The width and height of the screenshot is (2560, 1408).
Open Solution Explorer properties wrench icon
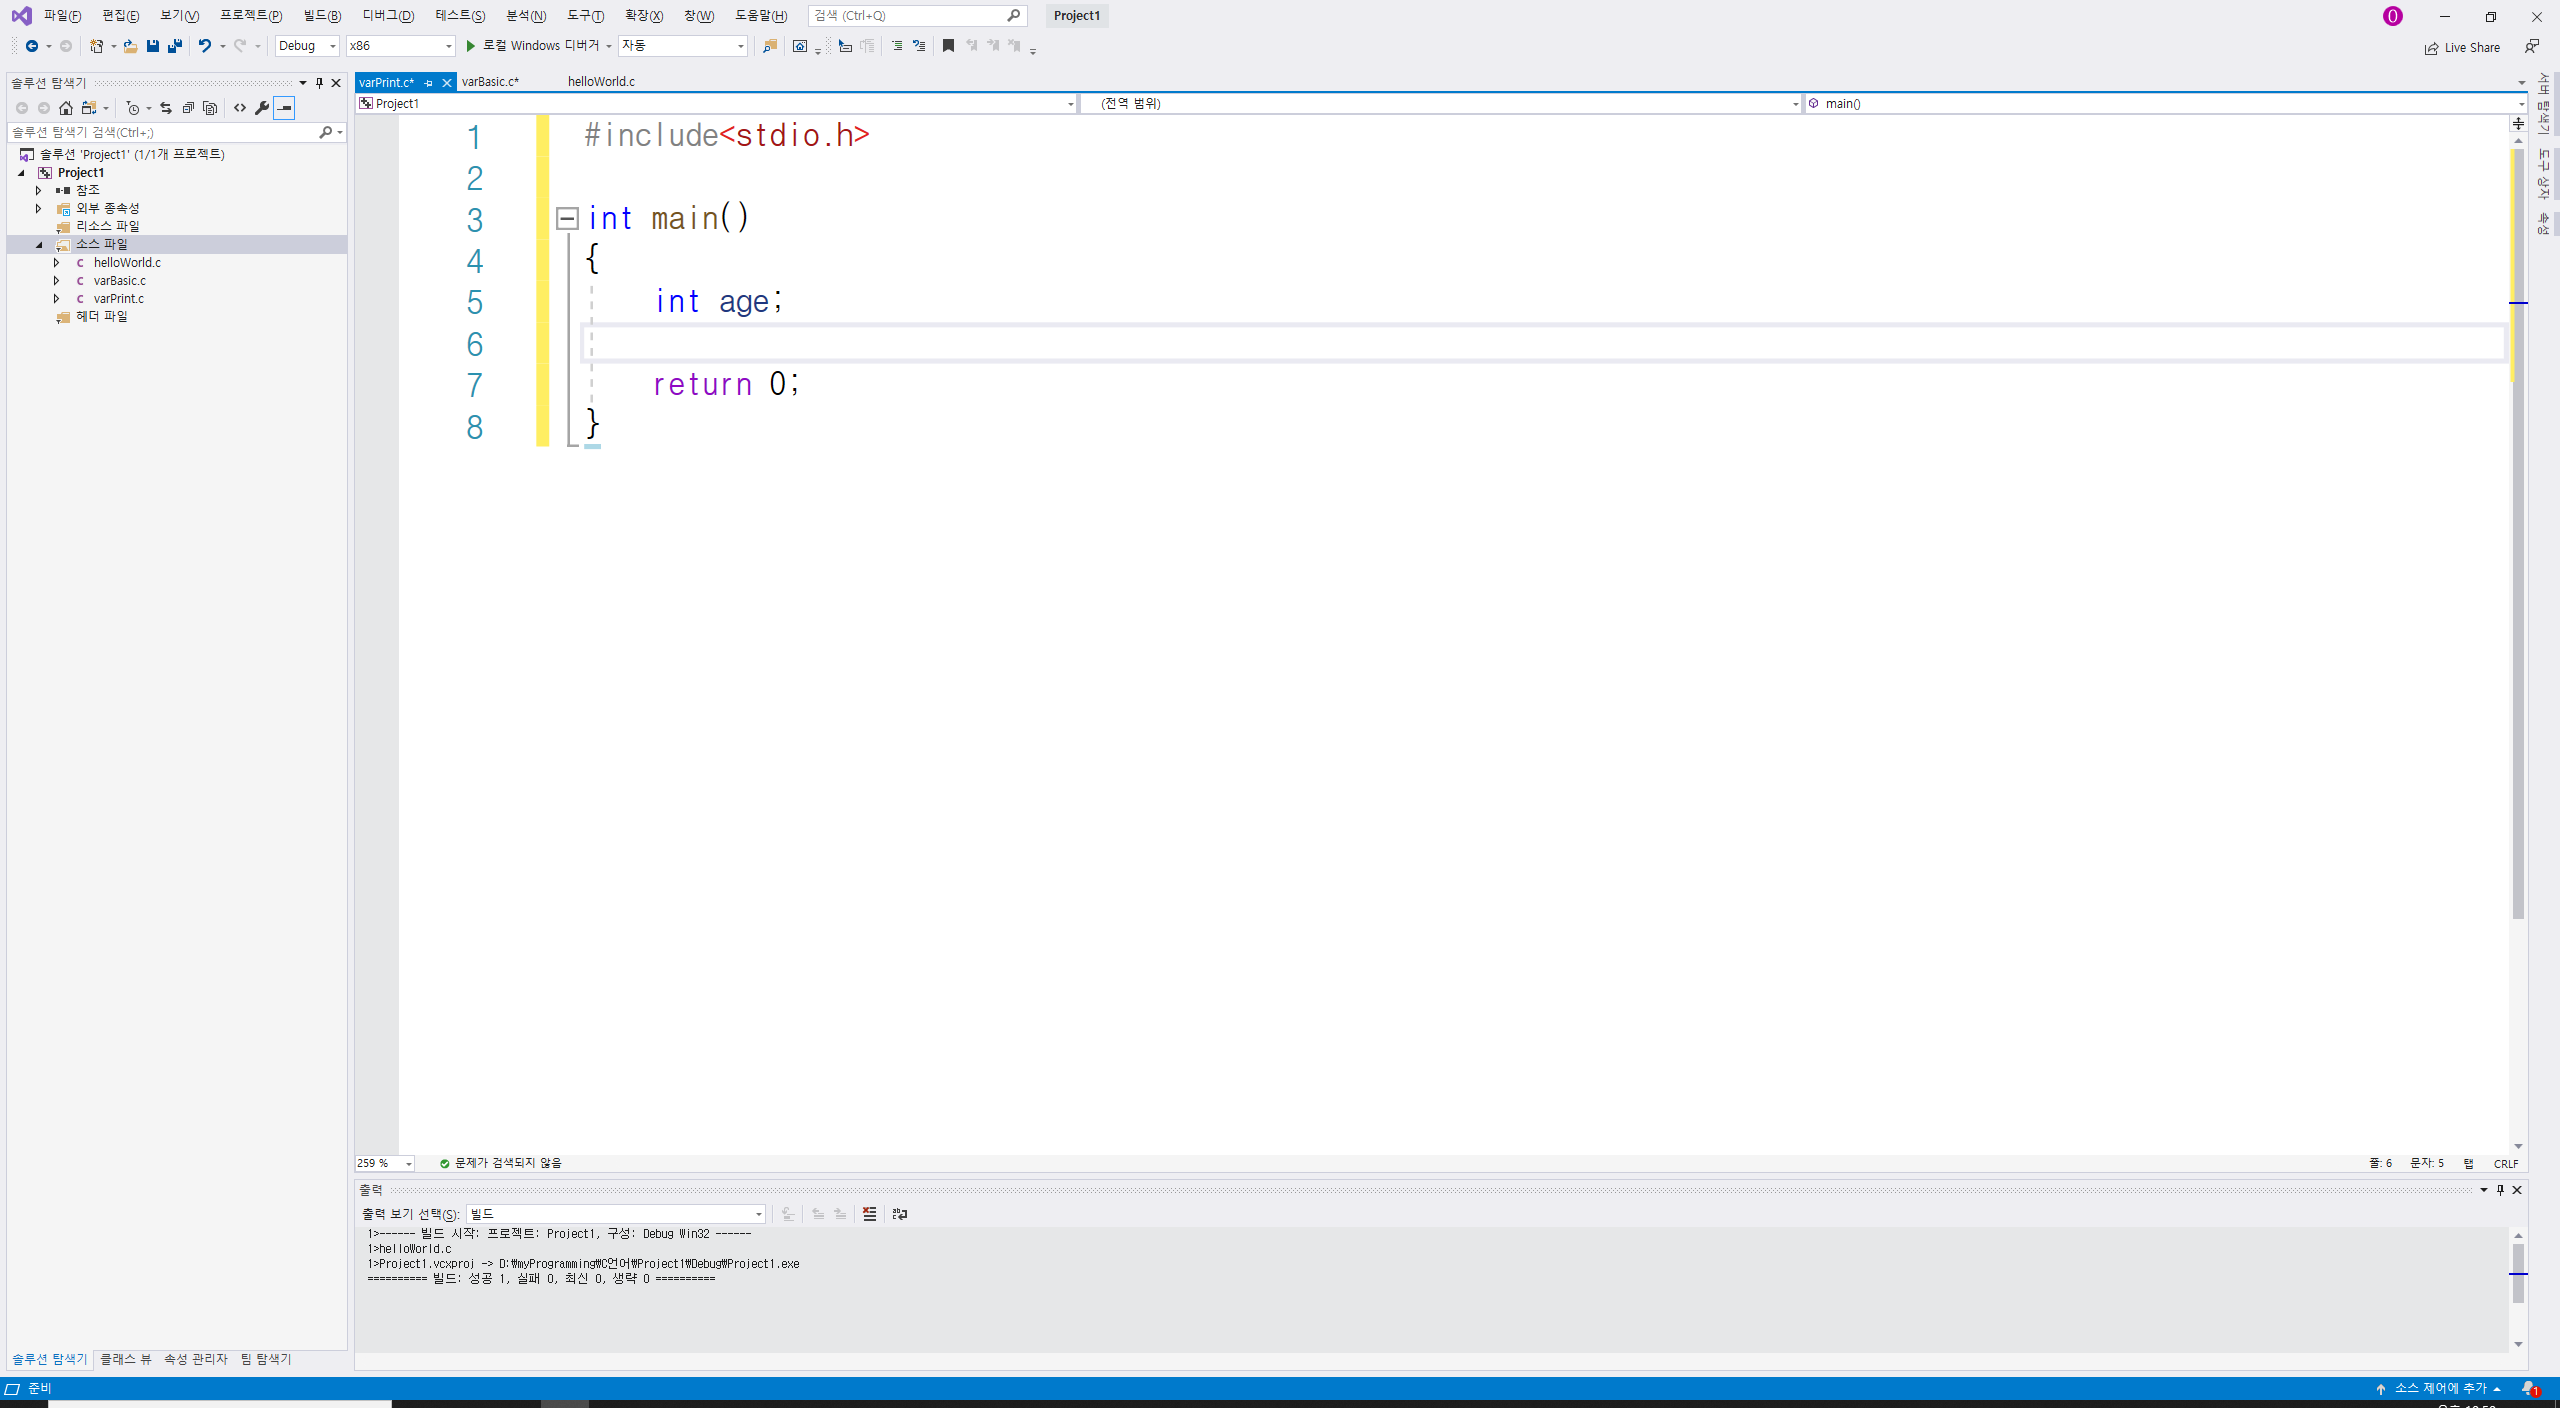262,108
